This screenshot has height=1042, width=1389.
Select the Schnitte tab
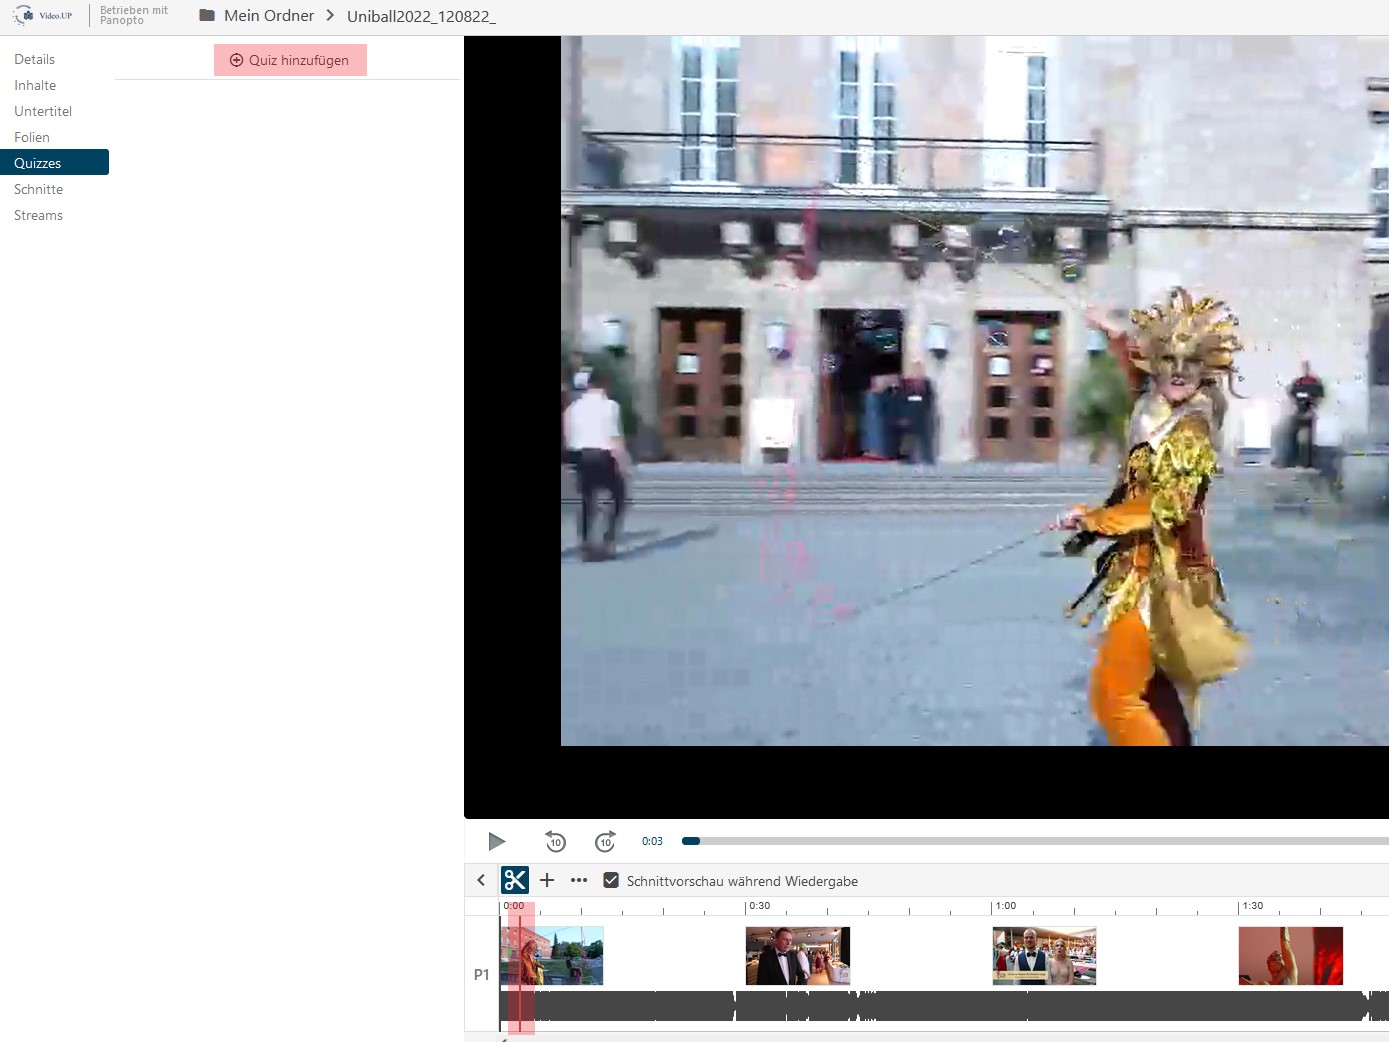pos(39,189)
